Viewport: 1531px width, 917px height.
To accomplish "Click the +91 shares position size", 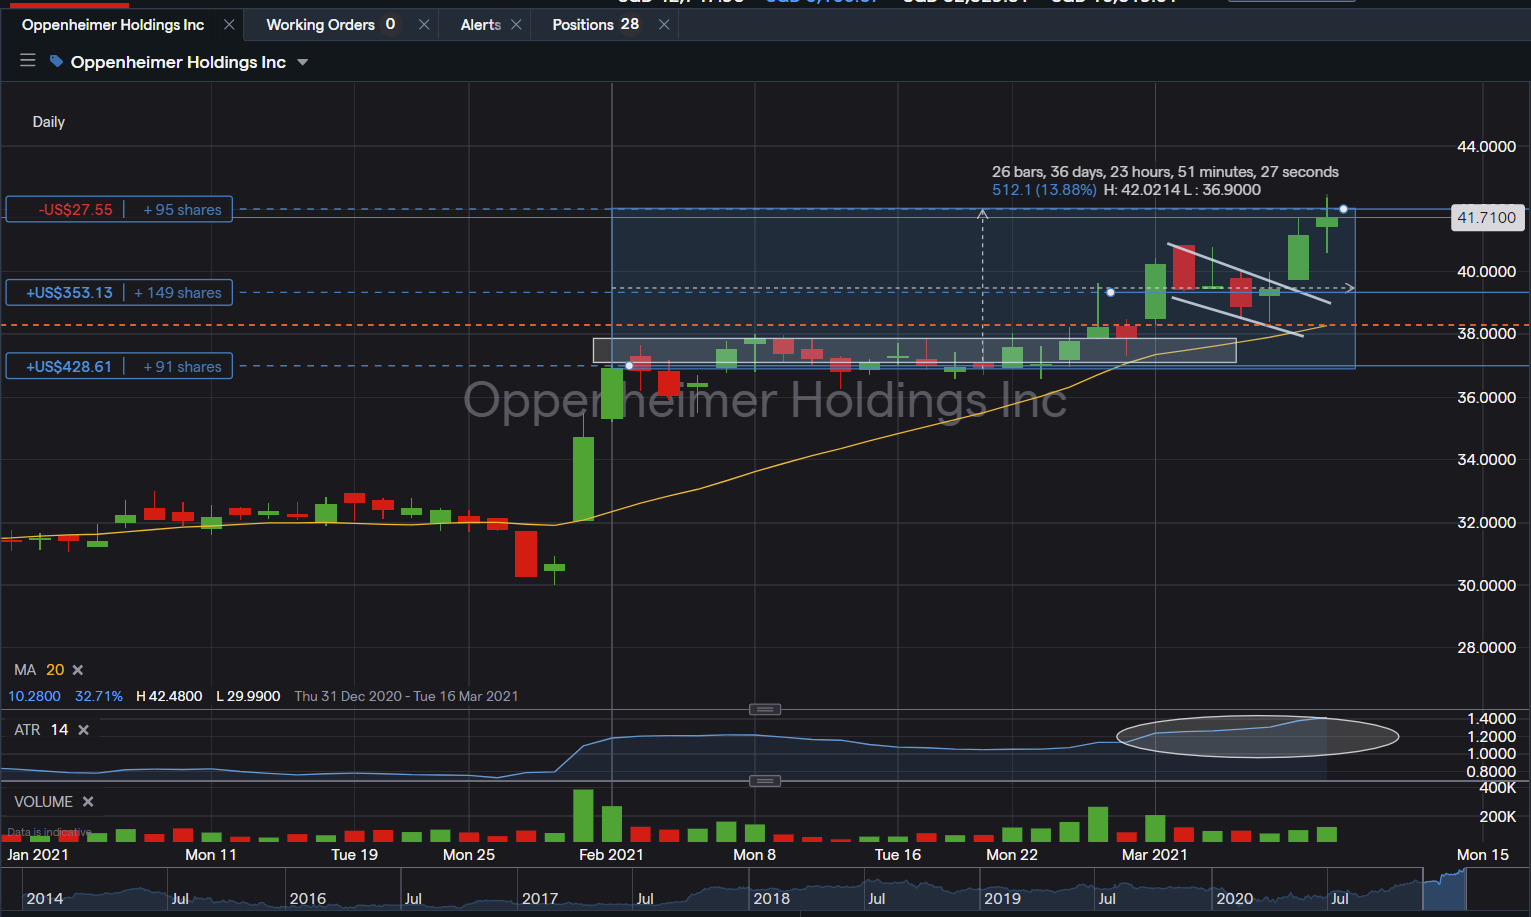I will click(182, 367).
